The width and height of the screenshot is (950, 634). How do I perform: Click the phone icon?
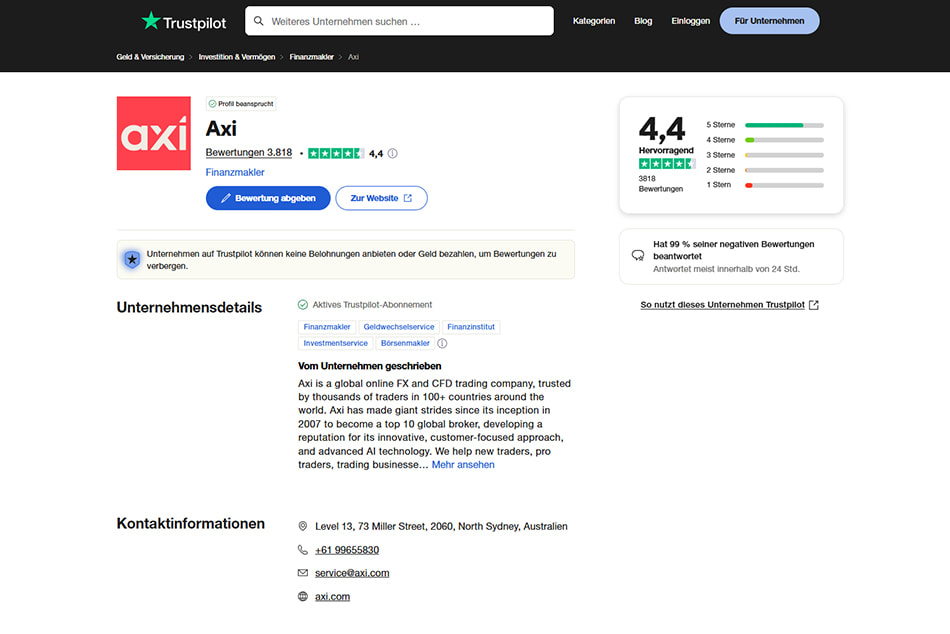pyautogui.click(x=303, y=550)
